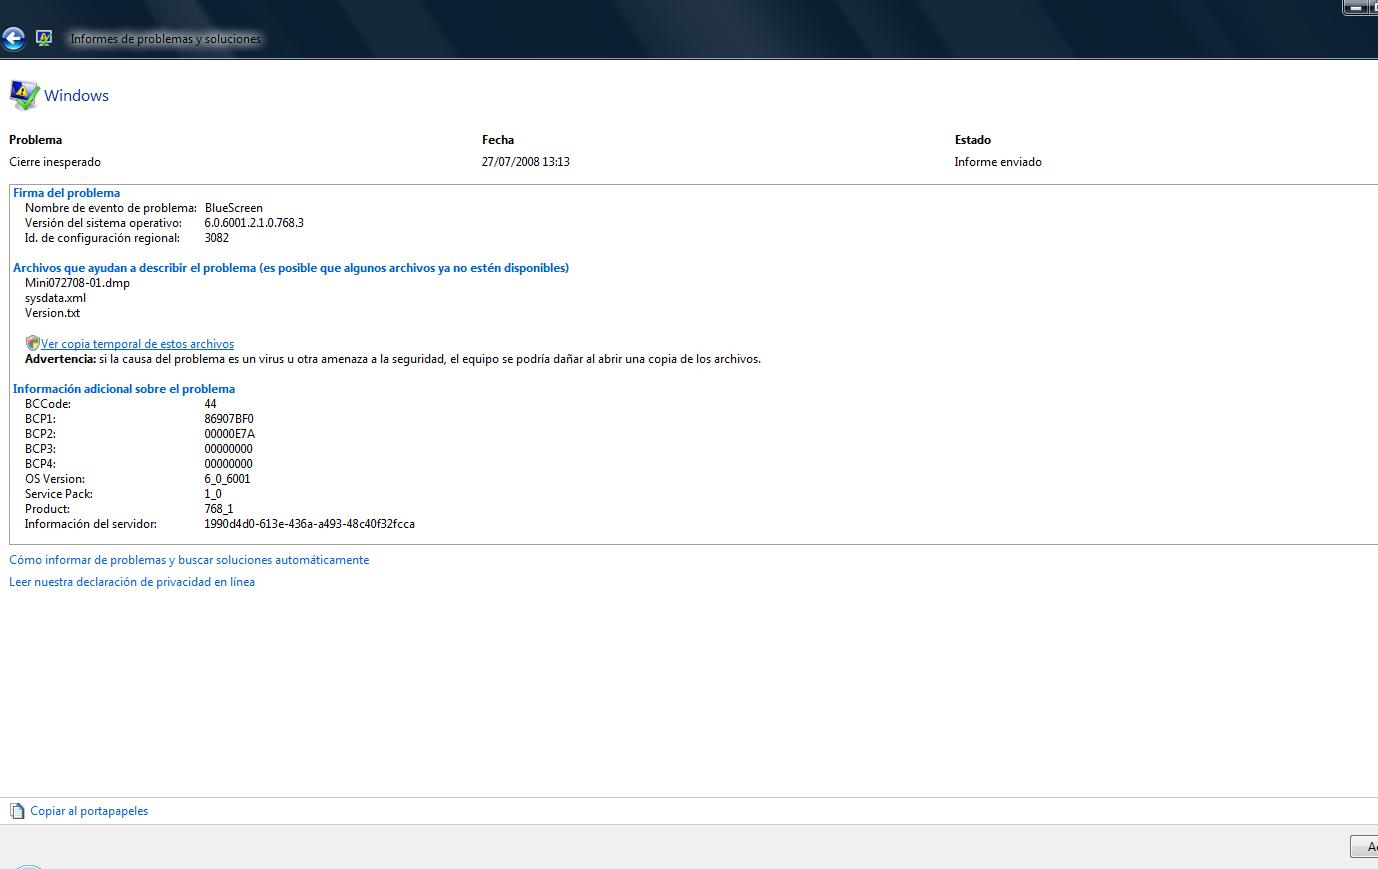The image size is (1378, 869).
Task: Click the Service Pack value '1_0'
Action: tap(213, 494)
